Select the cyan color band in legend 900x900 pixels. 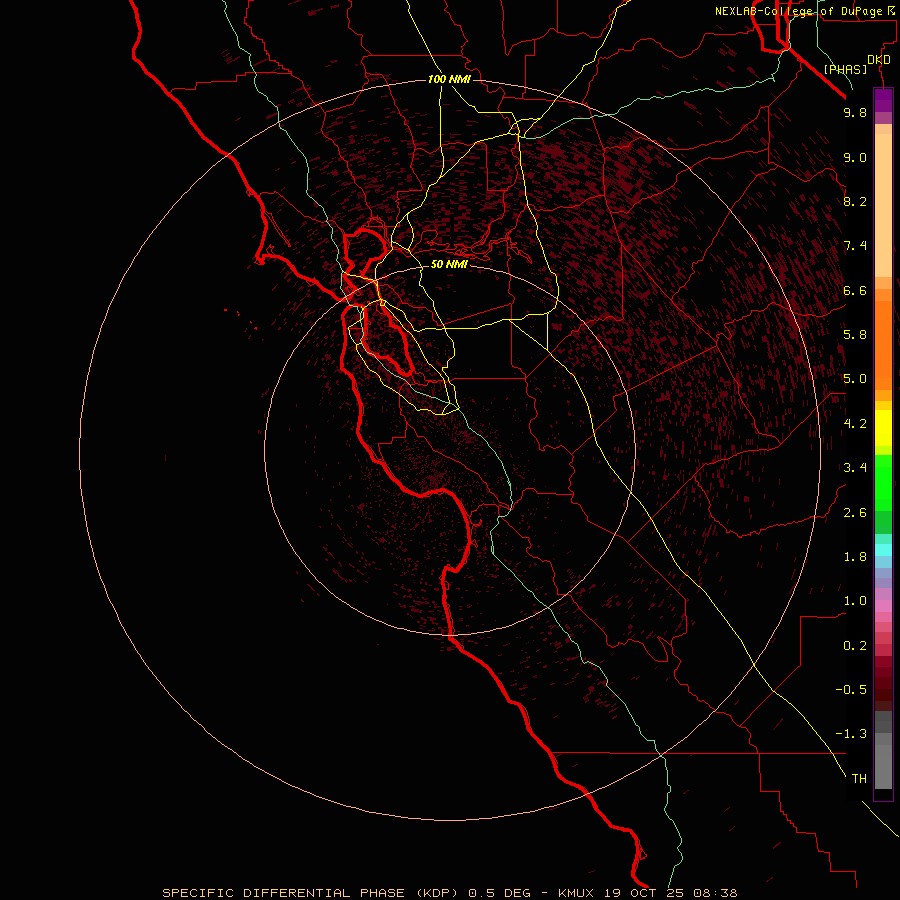tap(883, 549)
